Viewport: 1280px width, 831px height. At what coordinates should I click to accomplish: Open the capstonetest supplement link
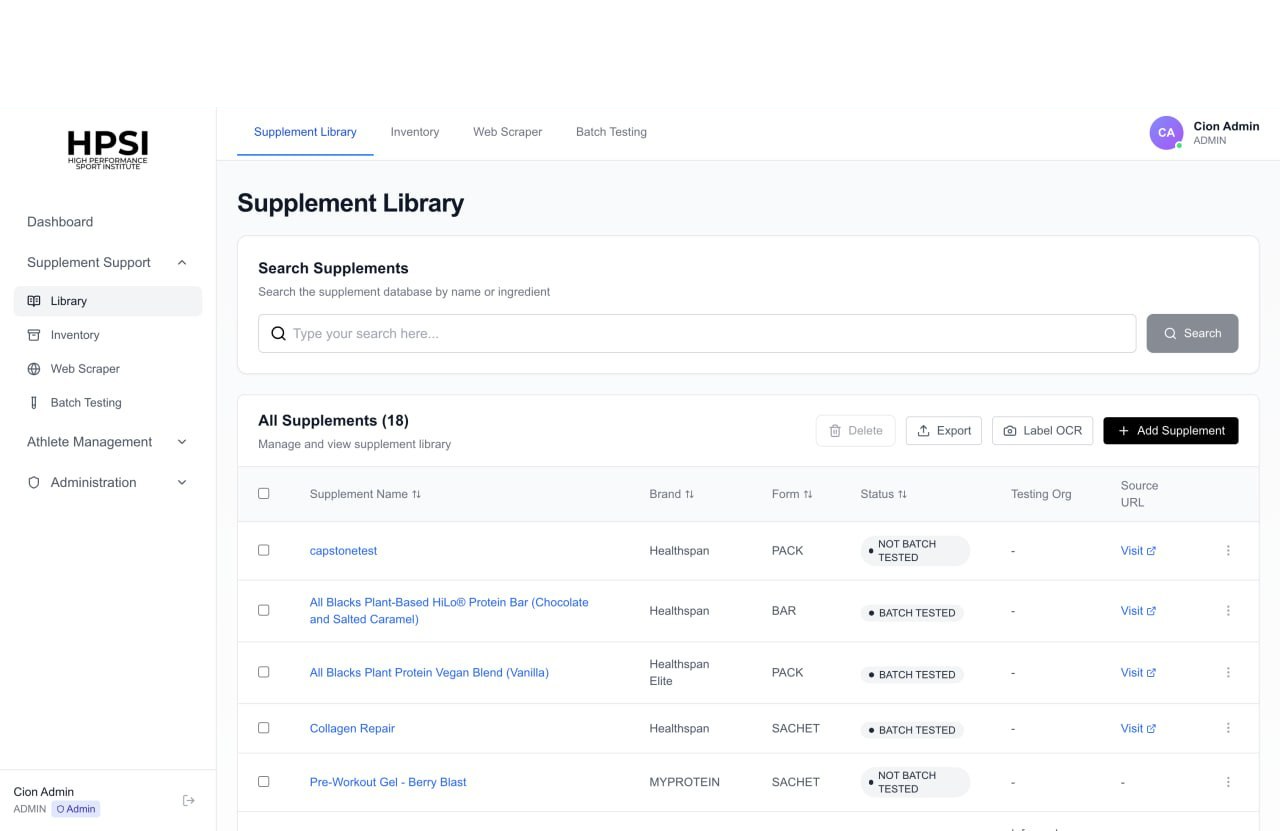point(343,551)
